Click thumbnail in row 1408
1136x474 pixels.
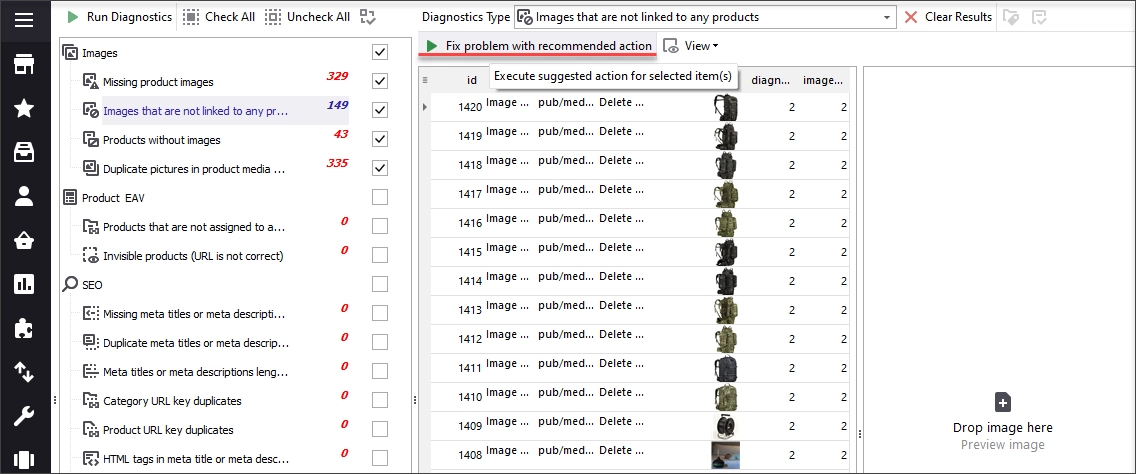coord(724,455)
